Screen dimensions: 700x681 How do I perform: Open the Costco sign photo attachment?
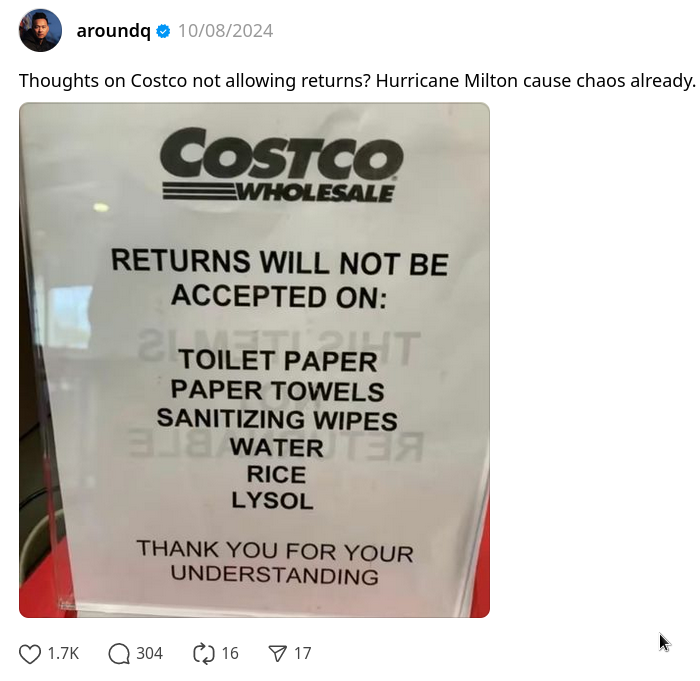click(x=254, y=360)
